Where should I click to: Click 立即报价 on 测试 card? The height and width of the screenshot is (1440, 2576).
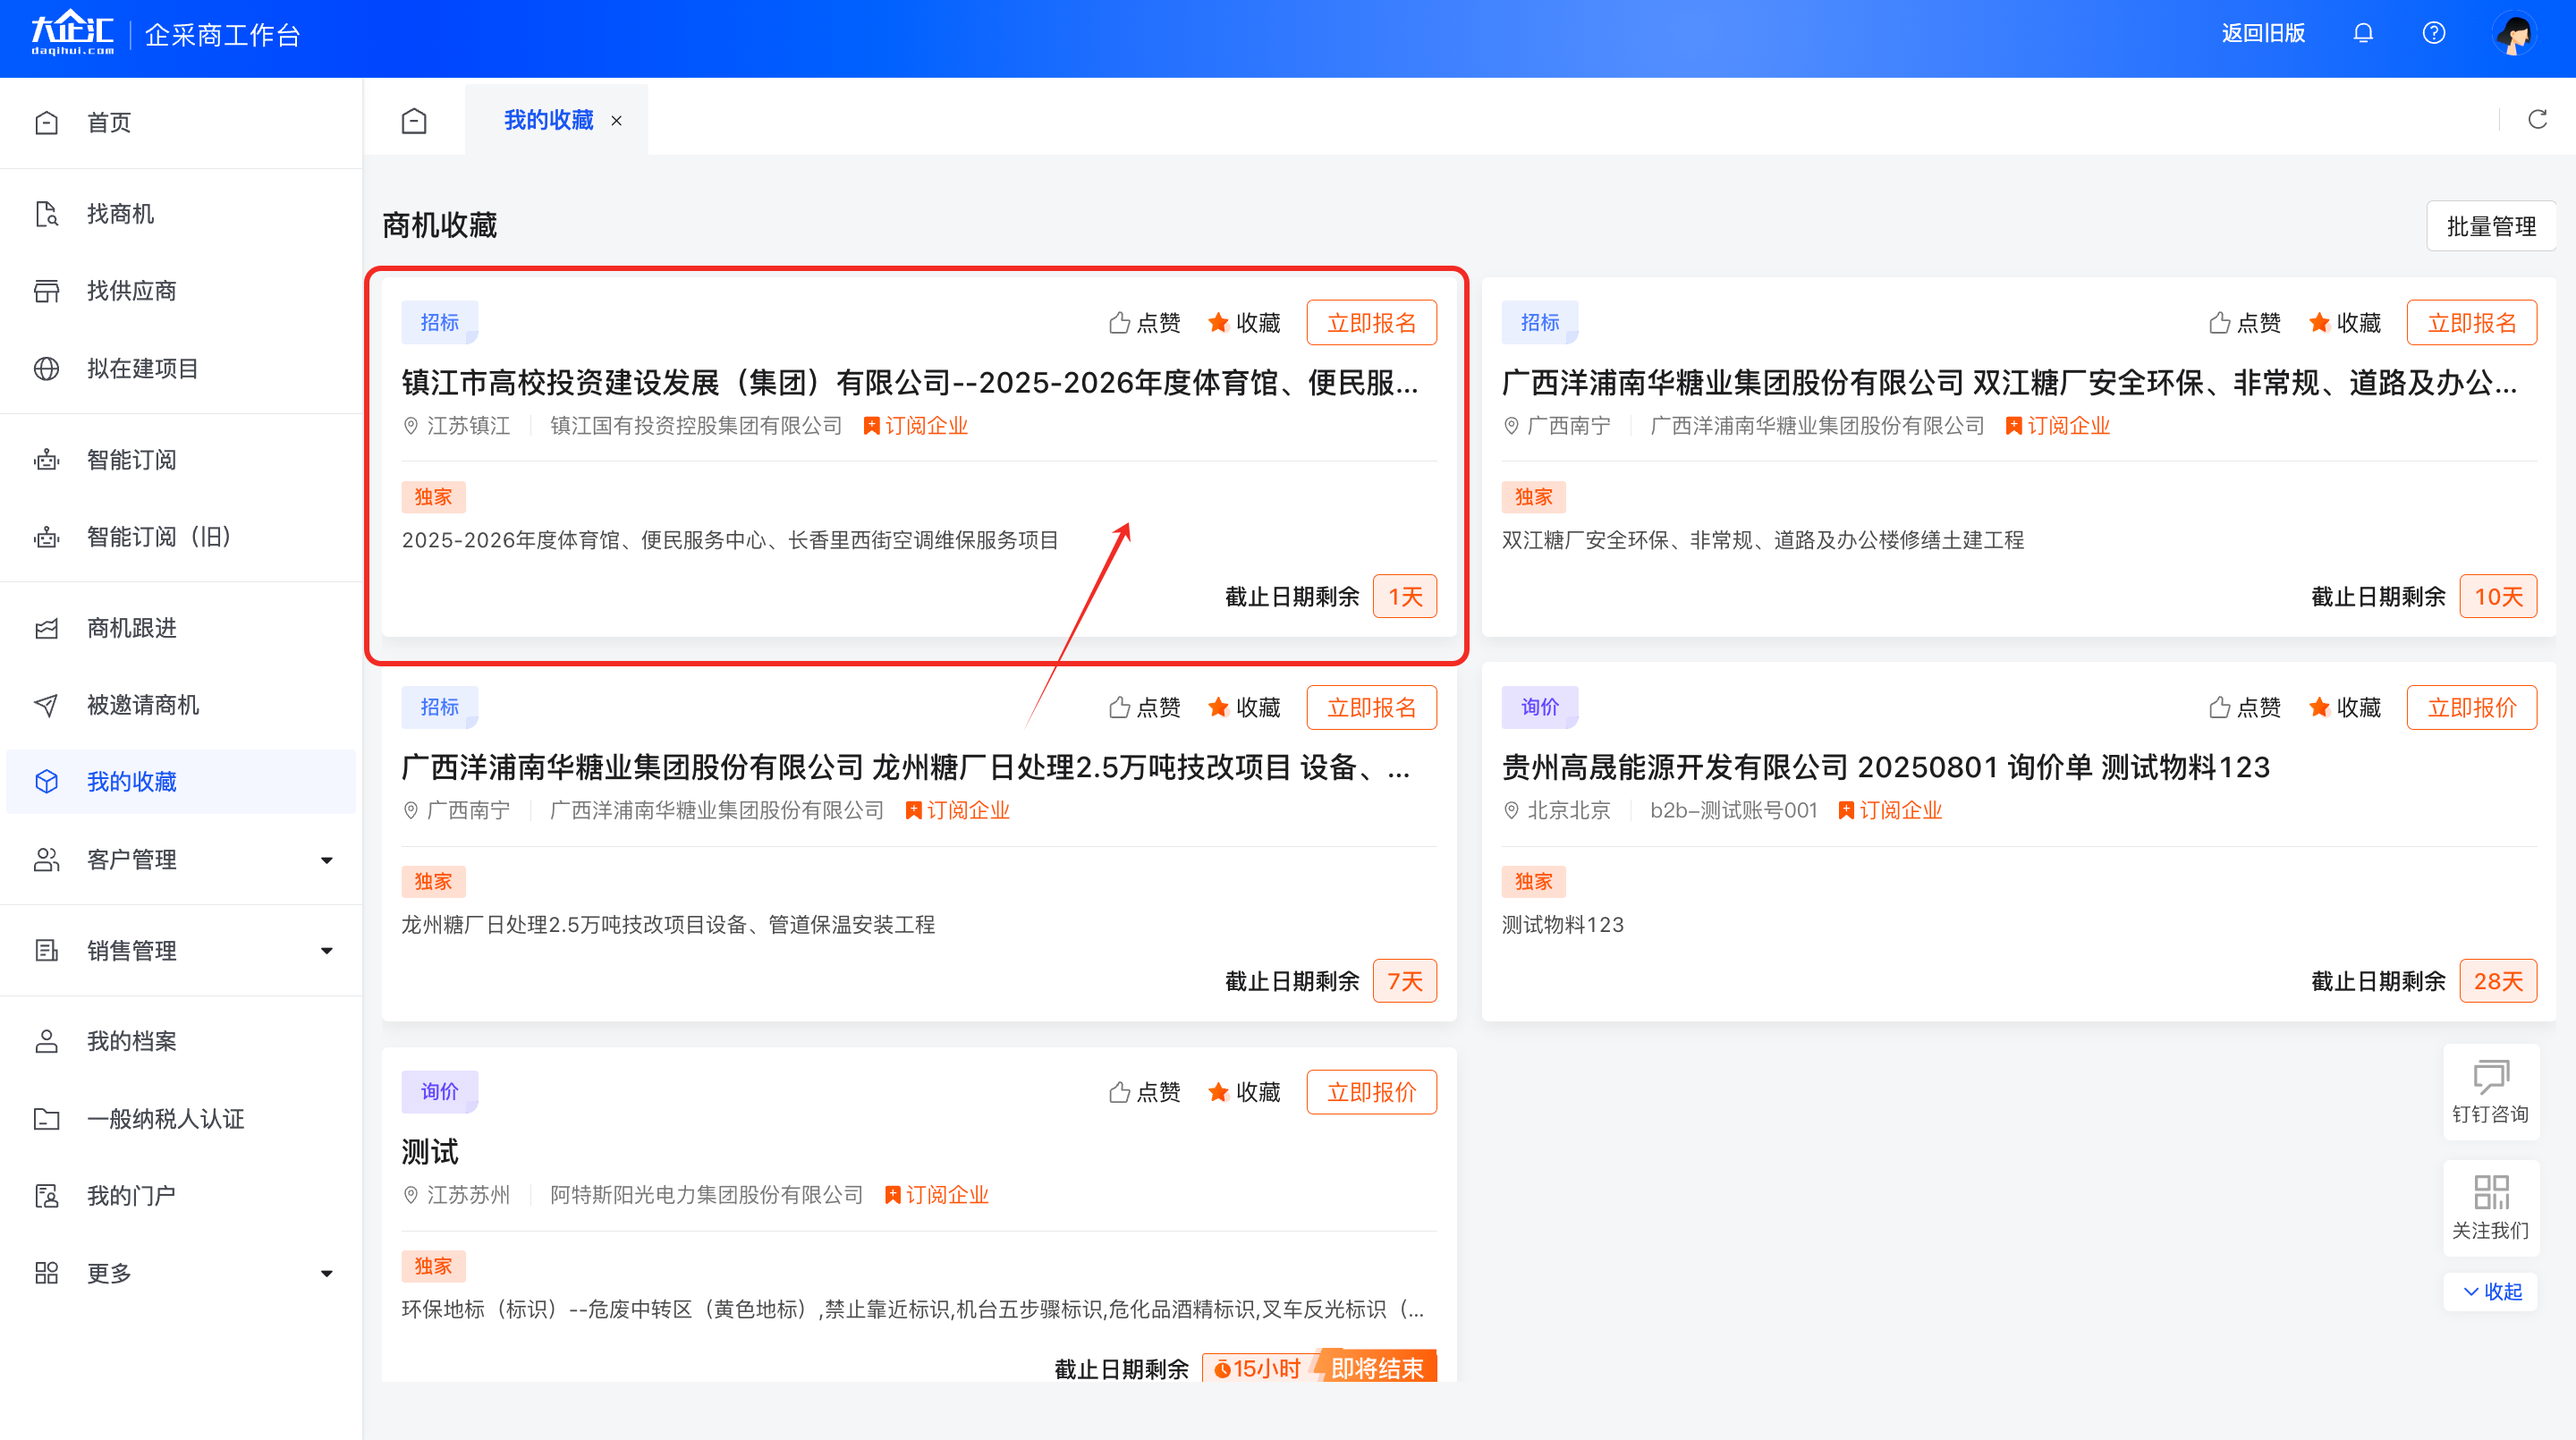(1371, 1092)
